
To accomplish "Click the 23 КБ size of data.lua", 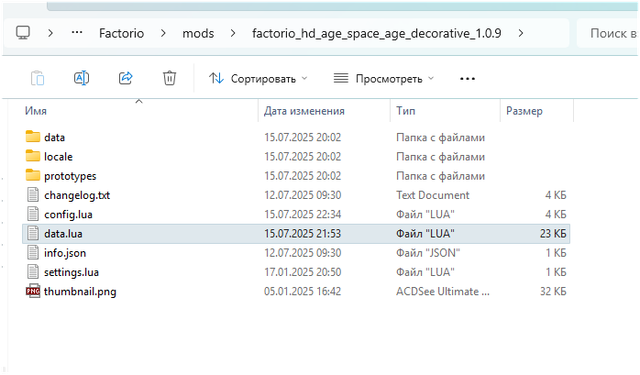I will pyautogui.click(x=553, y=233).
